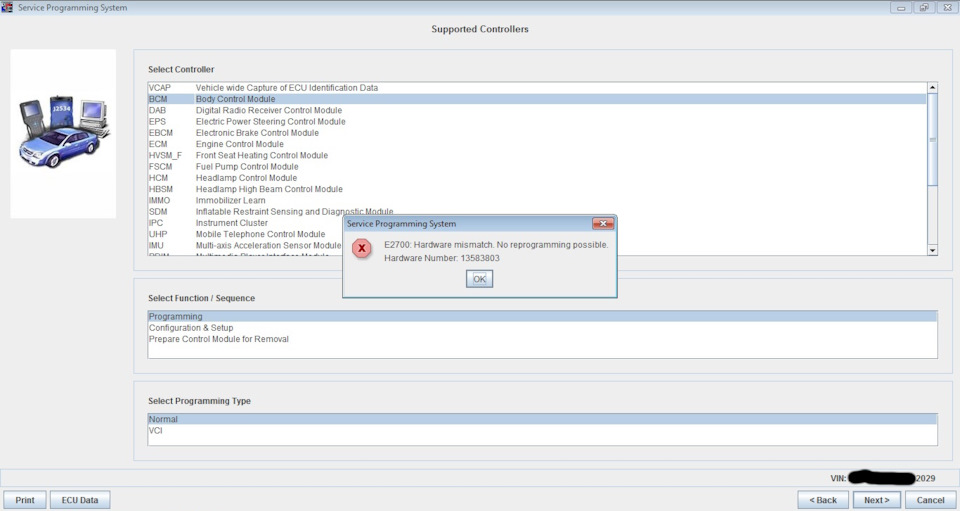Click the car and diagnostic tools image

[x=63, y=133]
